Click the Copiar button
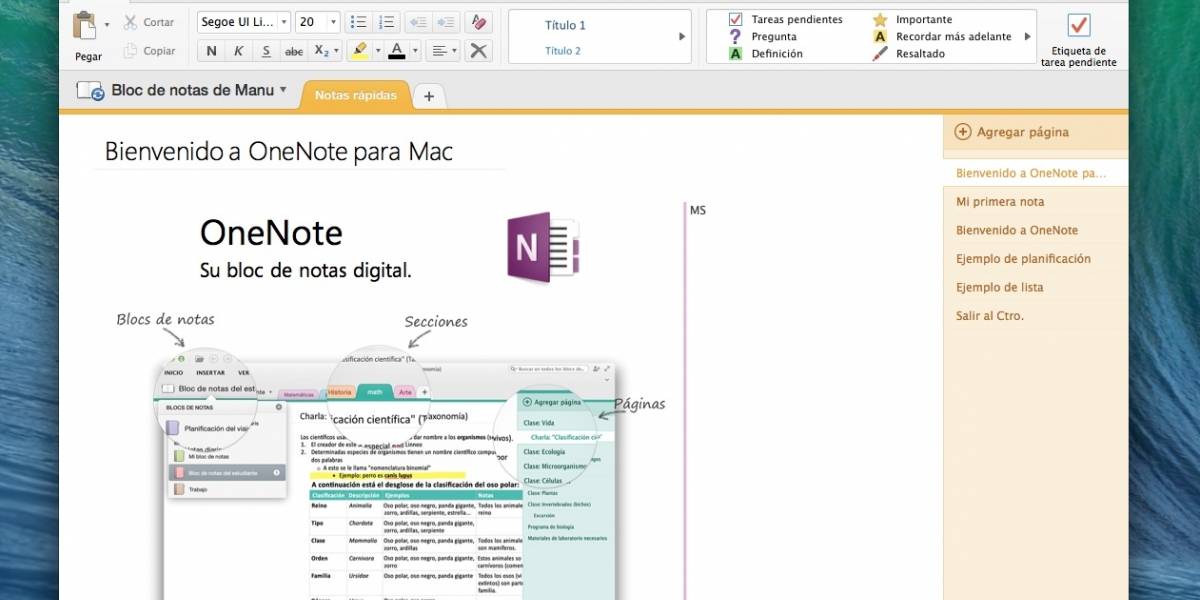Screen dimensions: 1200x600 pyautogui.click(x=149, y=51)
